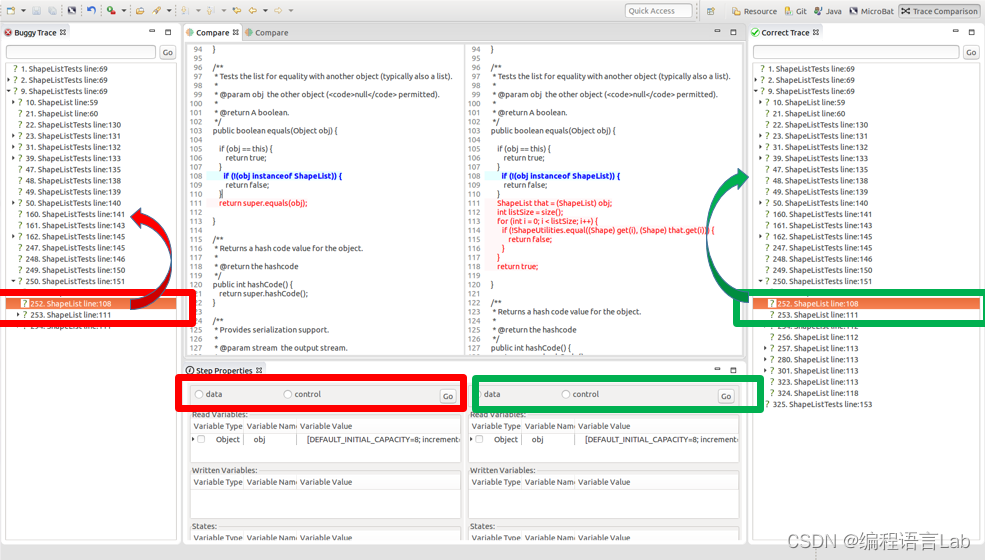Switch to the Resource perspective
This screenshot has width=985, height=560.
(754, 11)
